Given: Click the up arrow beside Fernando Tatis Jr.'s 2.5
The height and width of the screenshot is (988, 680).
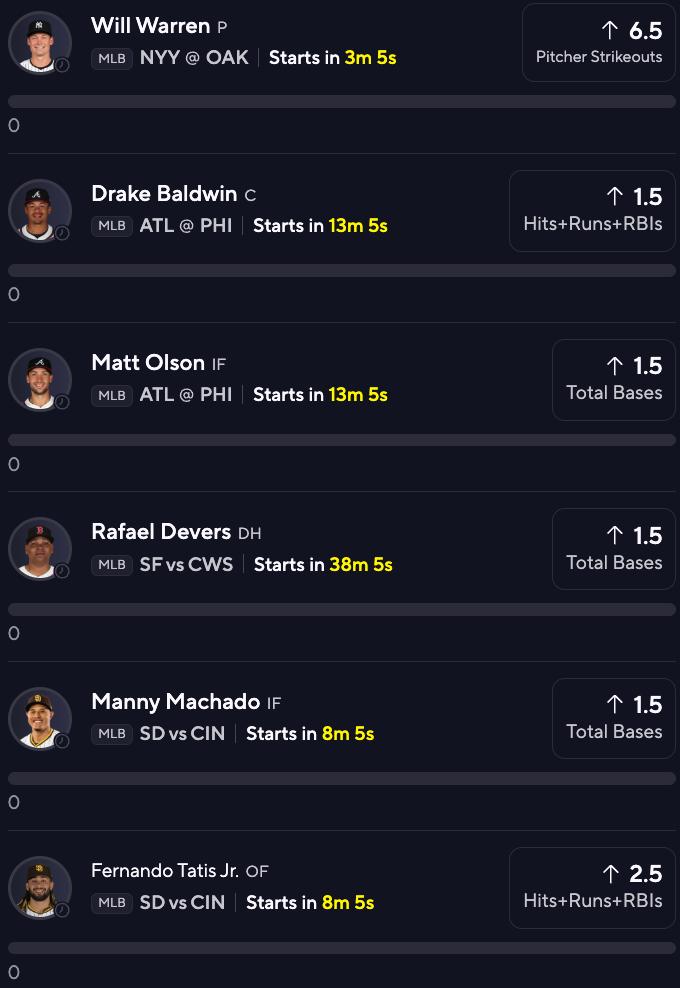Looking at the screenshot, I should tap(610, 874).
